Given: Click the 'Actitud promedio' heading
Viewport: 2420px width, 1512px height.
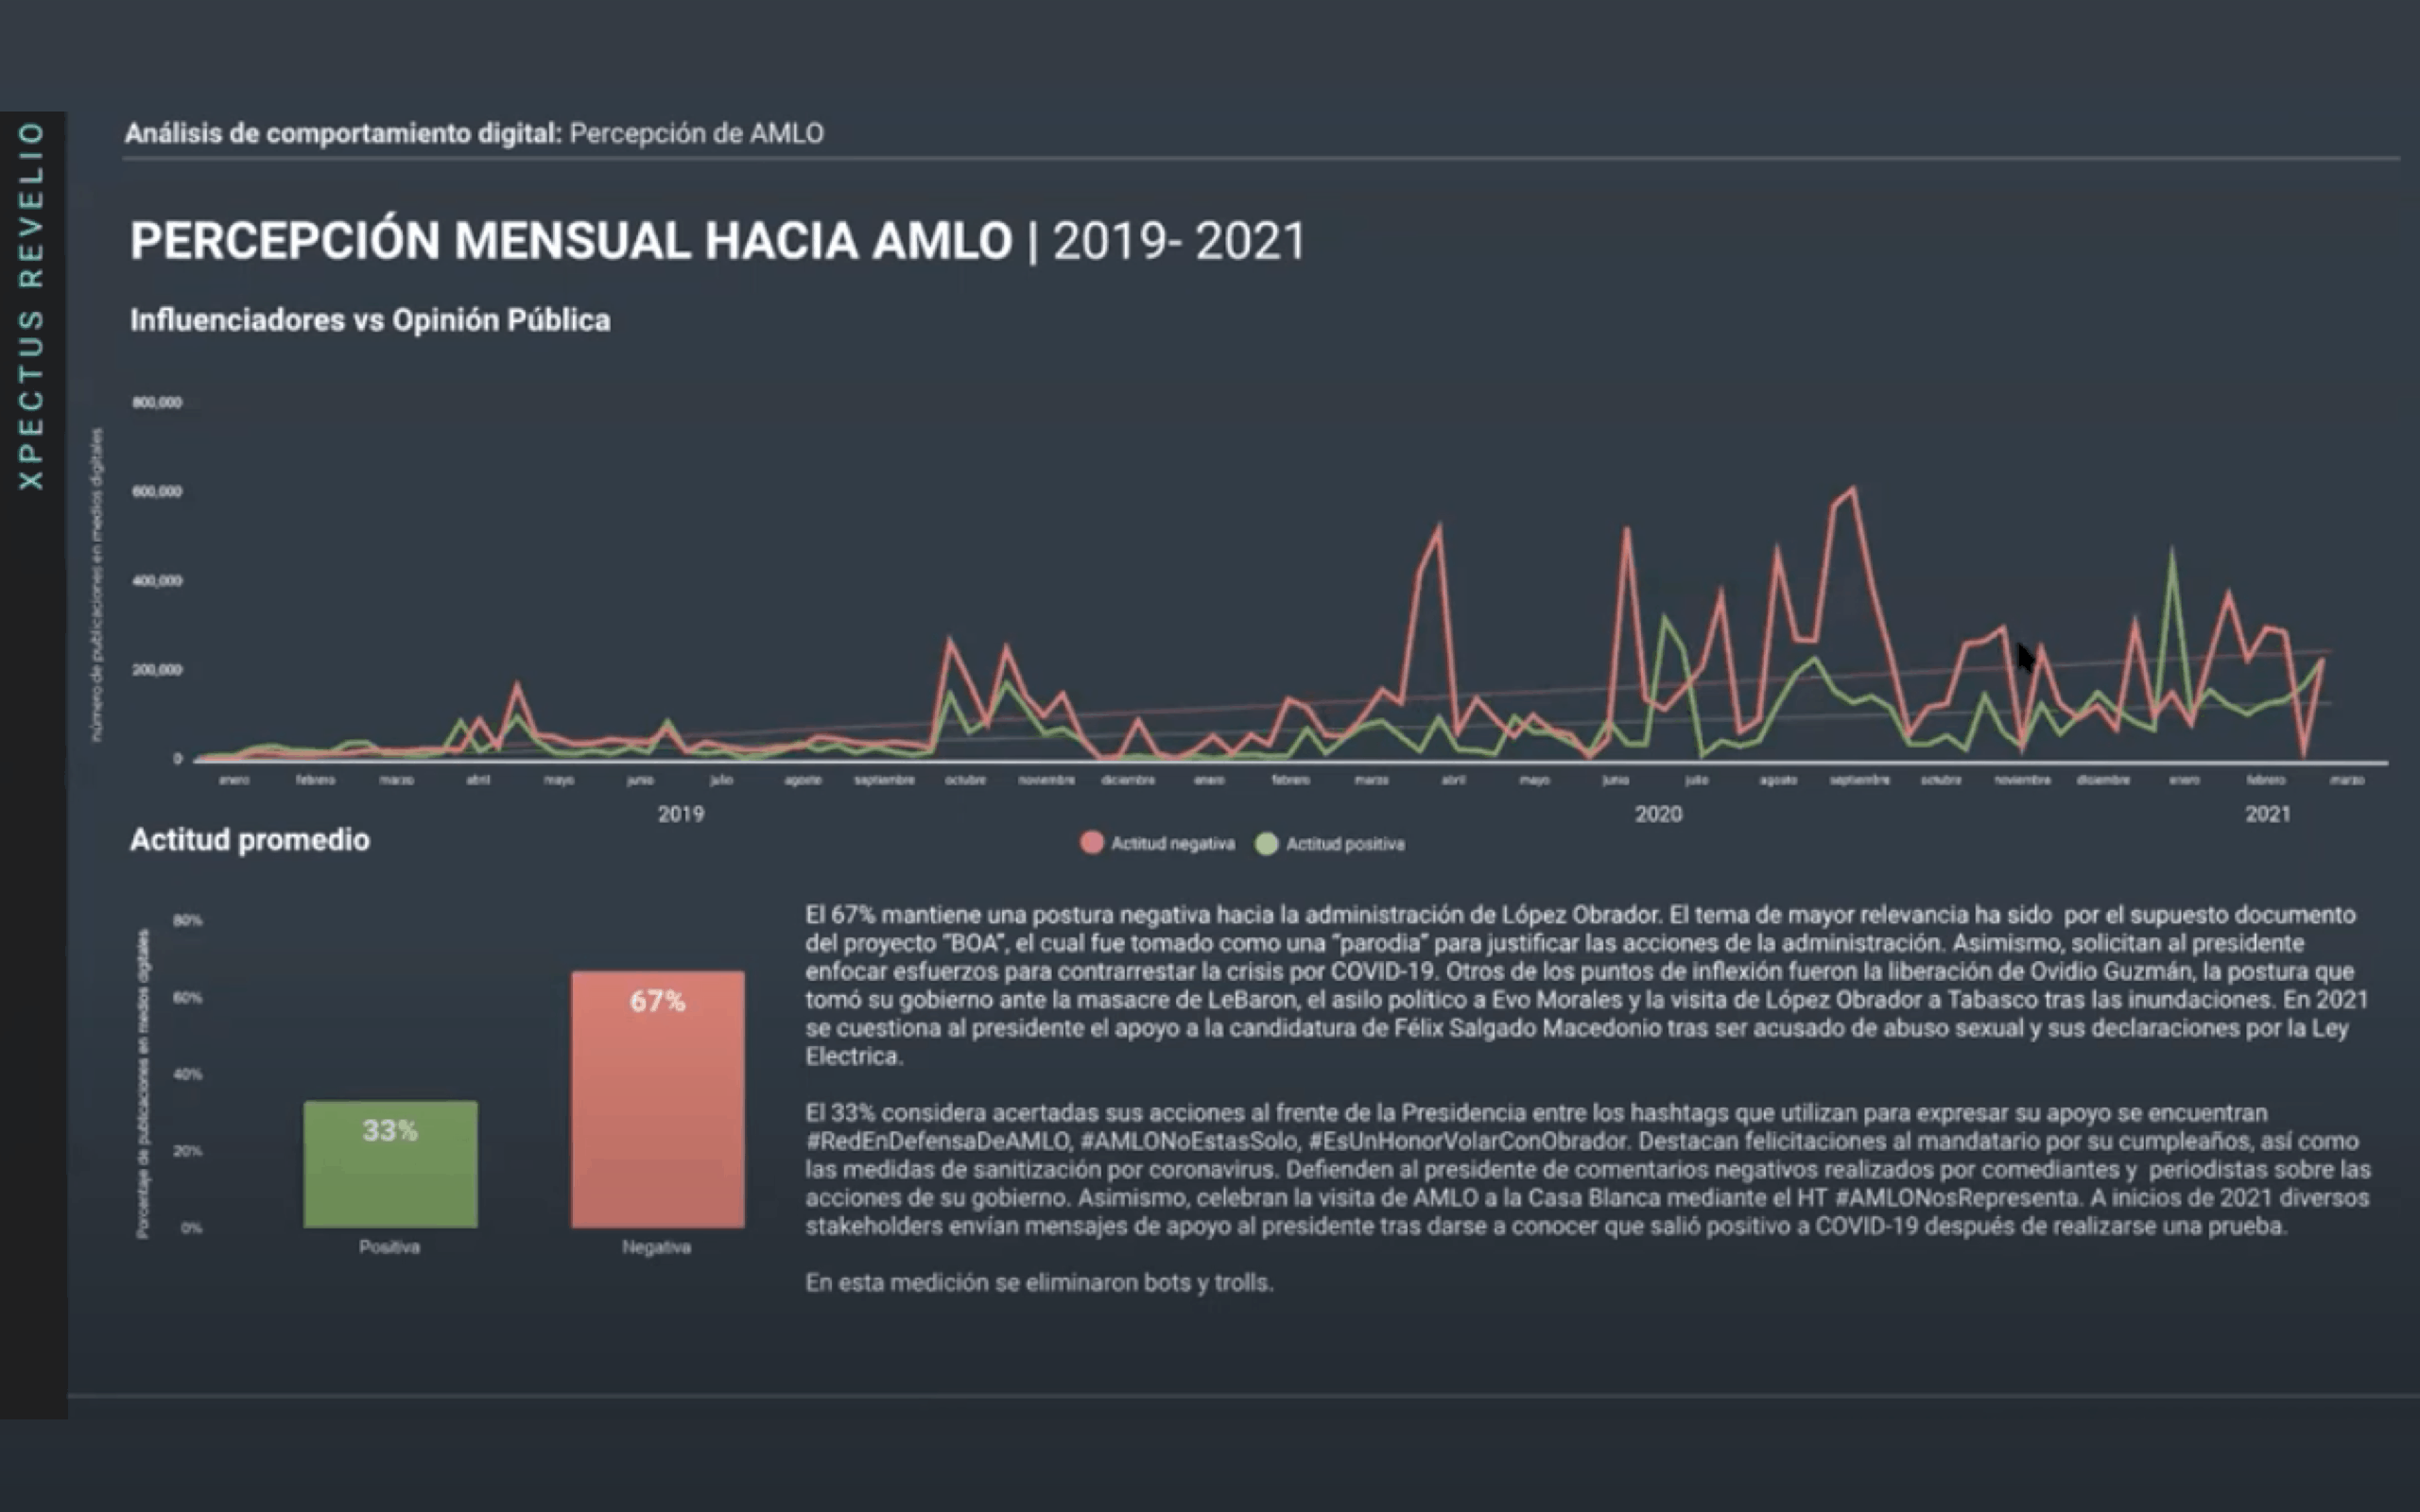Looking at the screenshot, I should [x=250, y=840].
